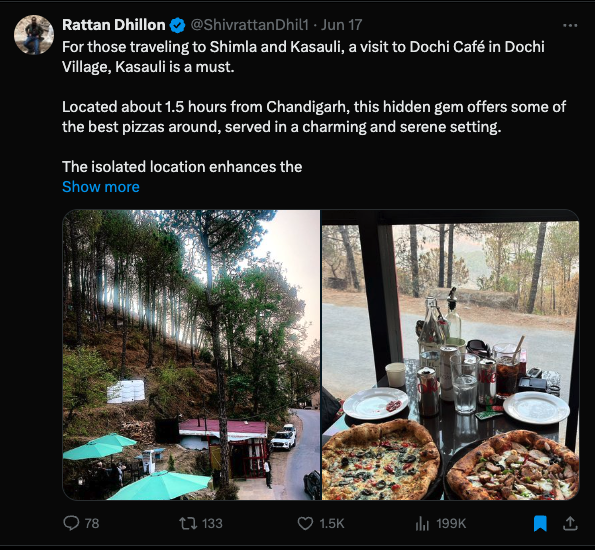595x550 pixels.
Task: Expand the tweet with Show more
Action: click(x=101, y=187)
